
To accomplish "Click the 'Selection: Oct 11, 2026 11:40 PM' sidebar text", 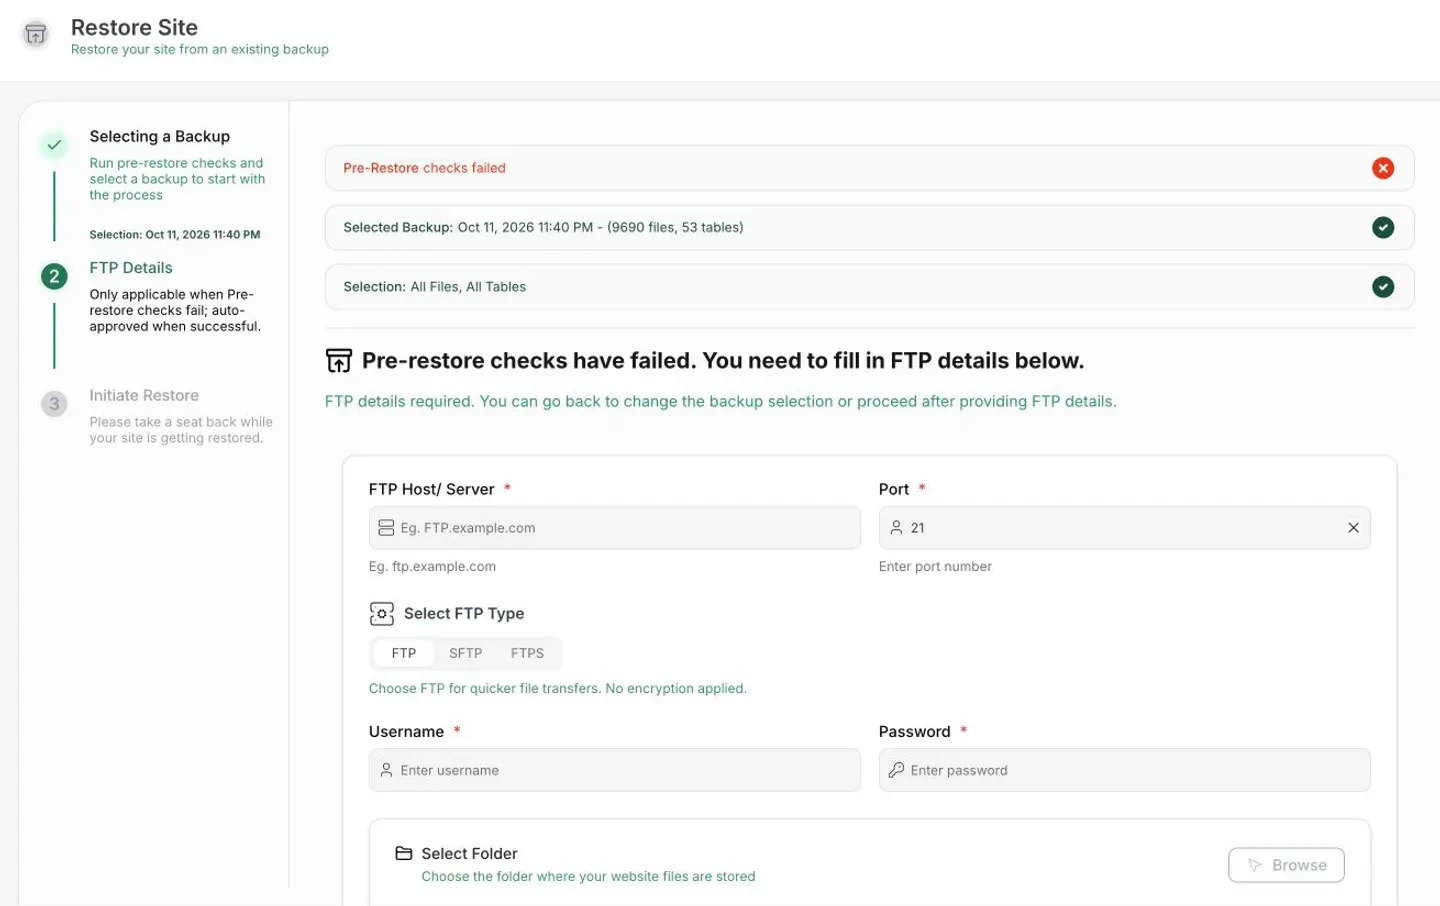I will (175, 235).
